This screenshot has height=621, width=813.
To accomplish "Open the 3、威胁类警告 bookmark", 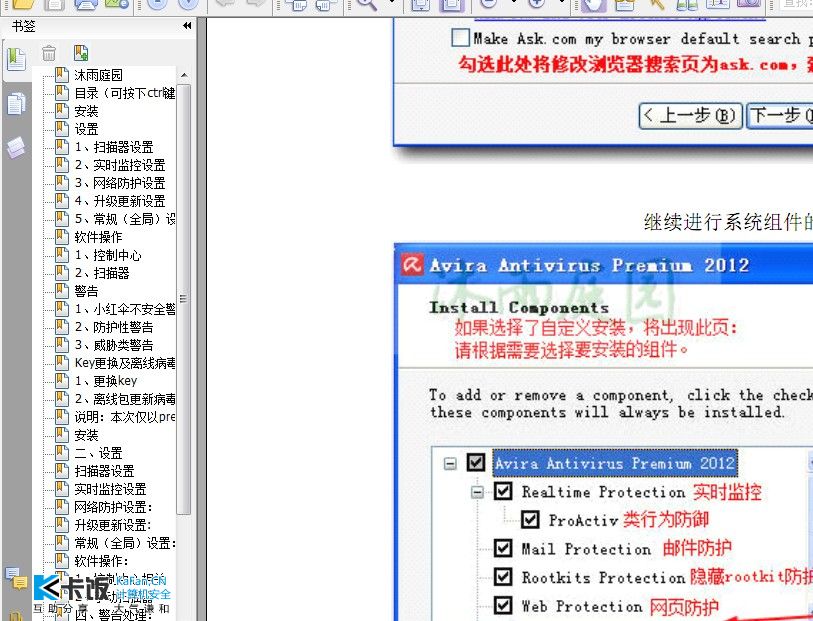I will [x=114, y=345].
